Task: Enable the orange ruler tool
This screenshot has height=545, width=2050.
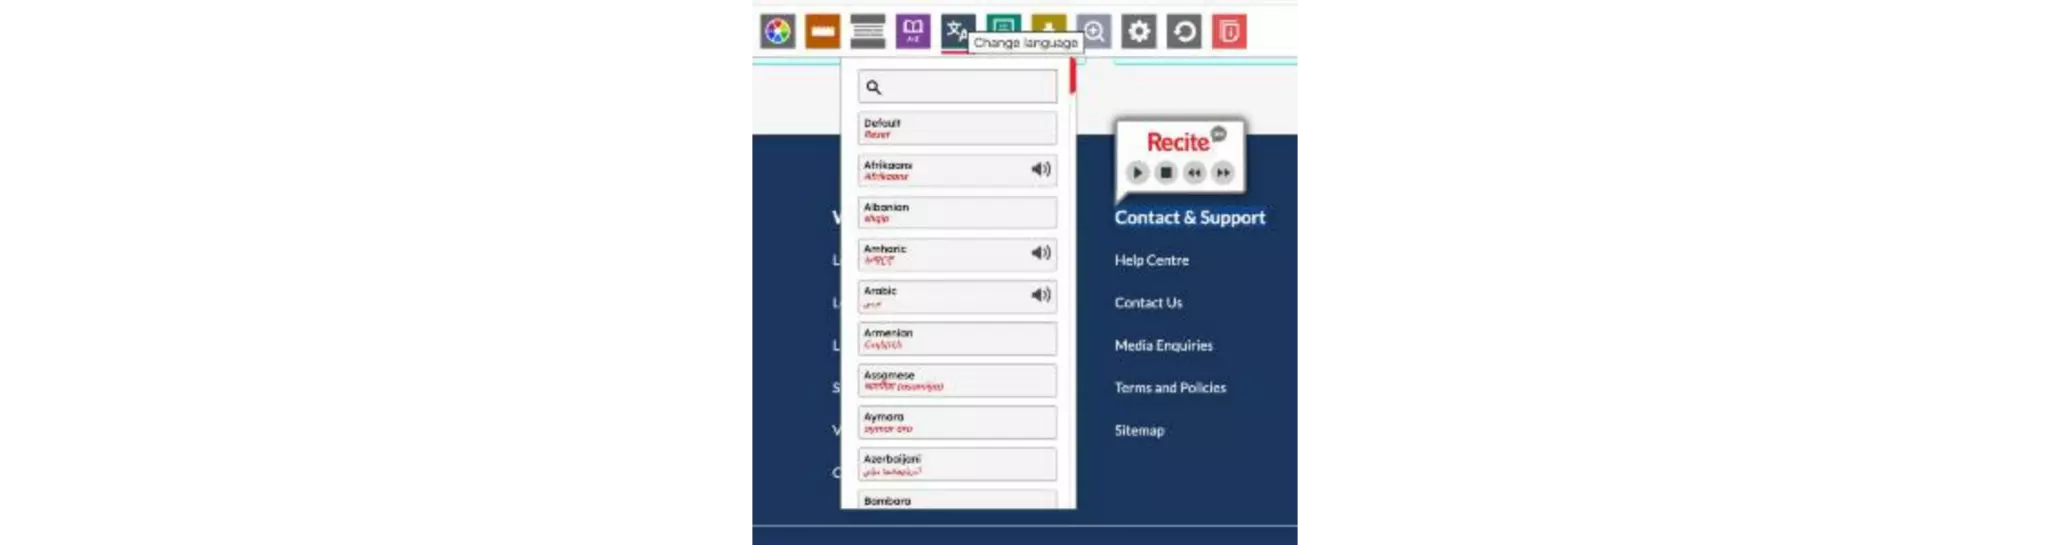Action: click(822, 32)
